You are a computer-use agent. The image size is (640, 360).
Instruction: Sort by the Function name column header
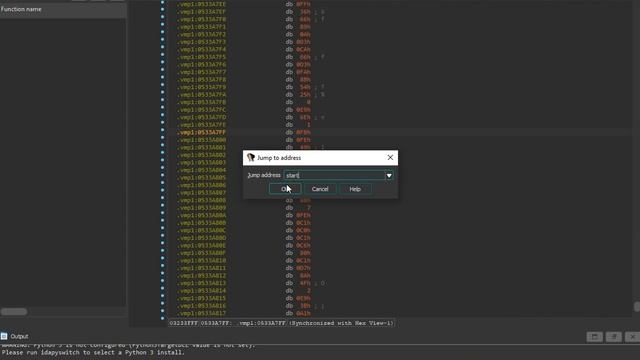(x=63, y=9)
